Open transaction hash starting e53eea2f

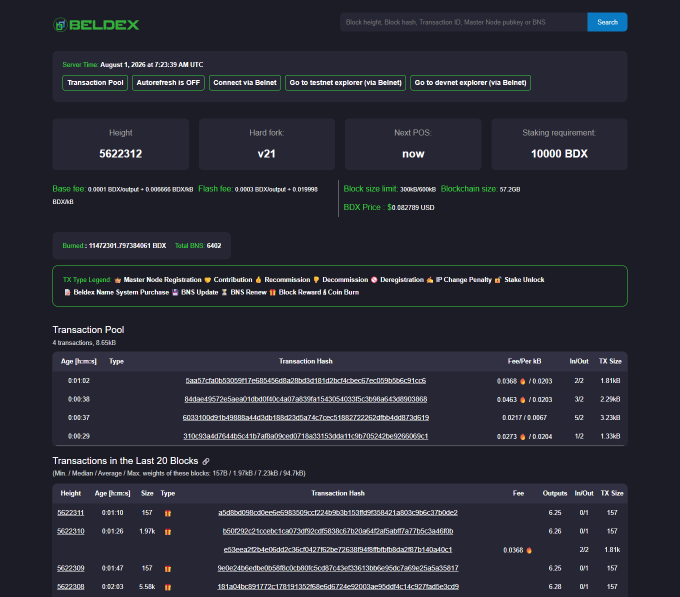338,550
